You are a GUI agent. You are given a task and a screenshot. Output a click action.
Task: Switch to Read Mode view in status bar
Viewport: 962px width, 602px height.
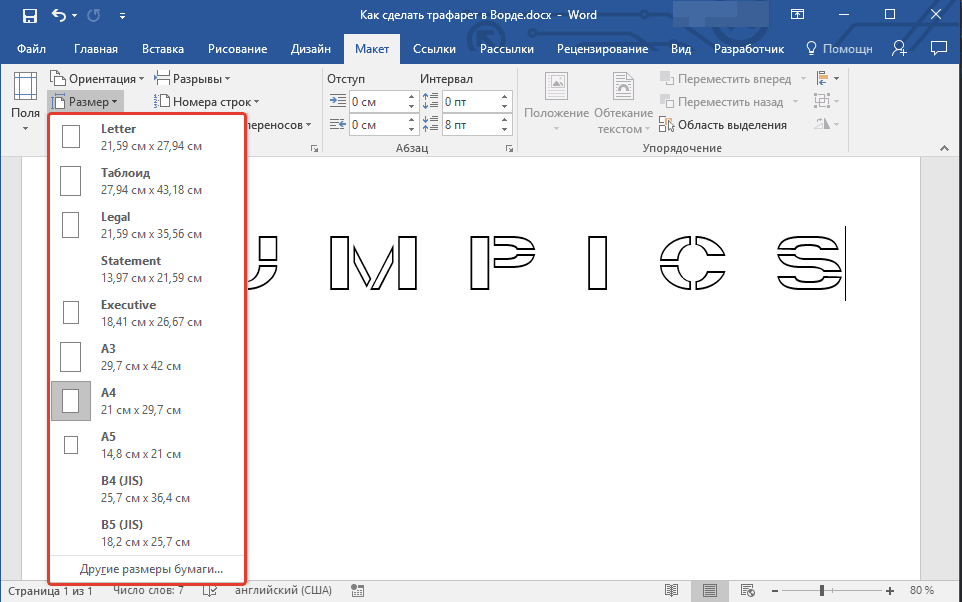pos(673,590)
